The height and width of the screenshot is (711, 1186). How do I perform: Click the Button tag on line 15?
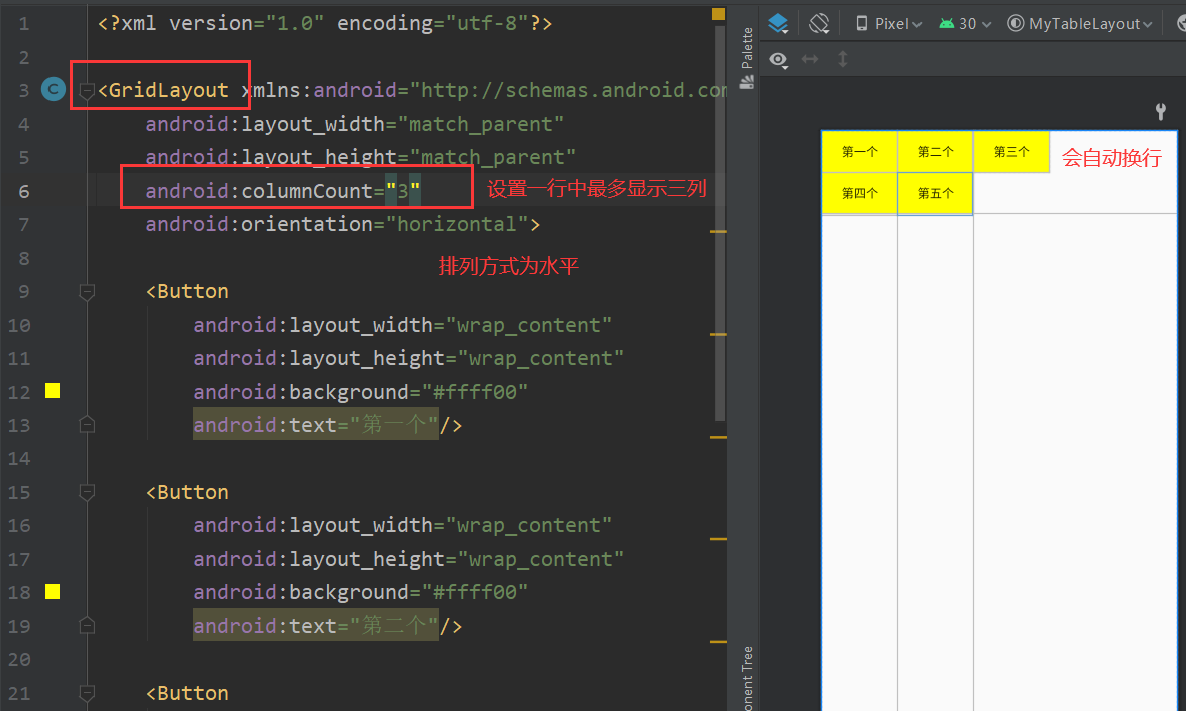click(187, 492)
